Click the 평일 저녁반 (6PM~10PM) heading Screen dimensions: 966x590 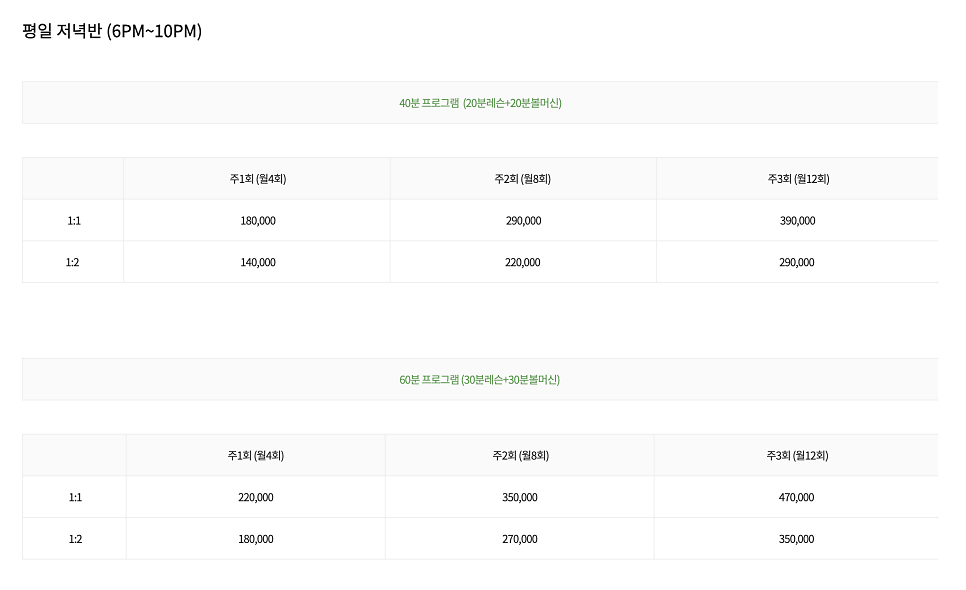[x=112, y=31]
